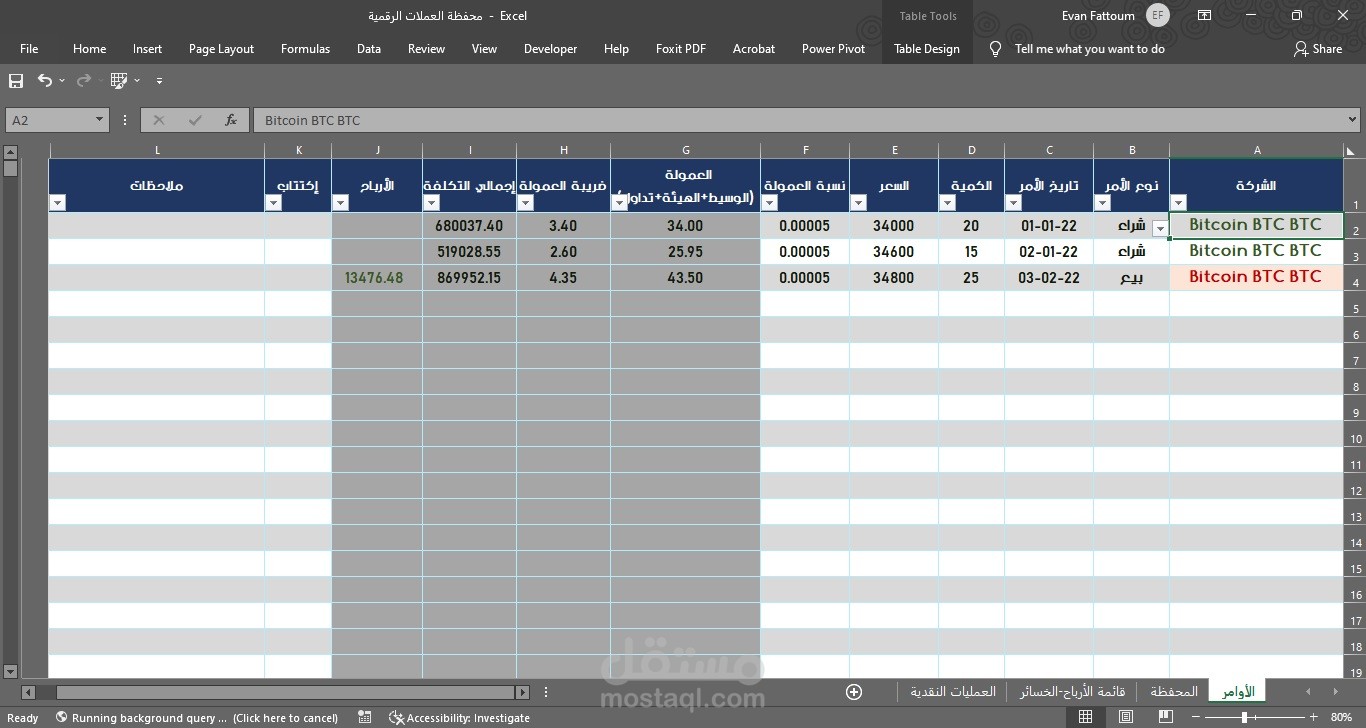Viewport: 1366px width, 728px height.
Task: Insert function using the fx icon
Action: point(231,120)
